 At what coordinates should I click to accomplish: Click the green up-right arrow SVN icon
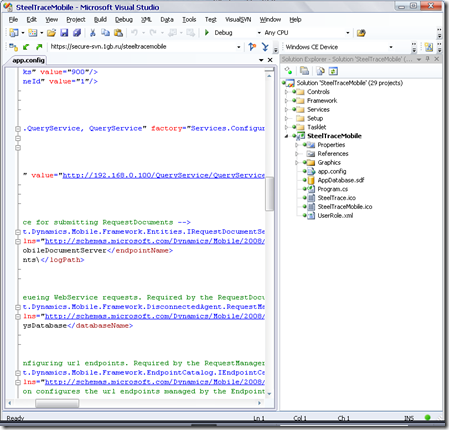tap(39, 47)
